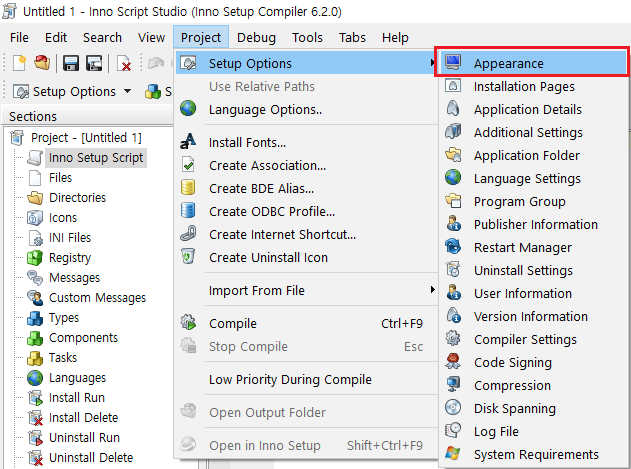Choose Create Internet Shortcut... menu item
Image resolution: width=631 pixels, height=469 pixels.
coord(307,234)
